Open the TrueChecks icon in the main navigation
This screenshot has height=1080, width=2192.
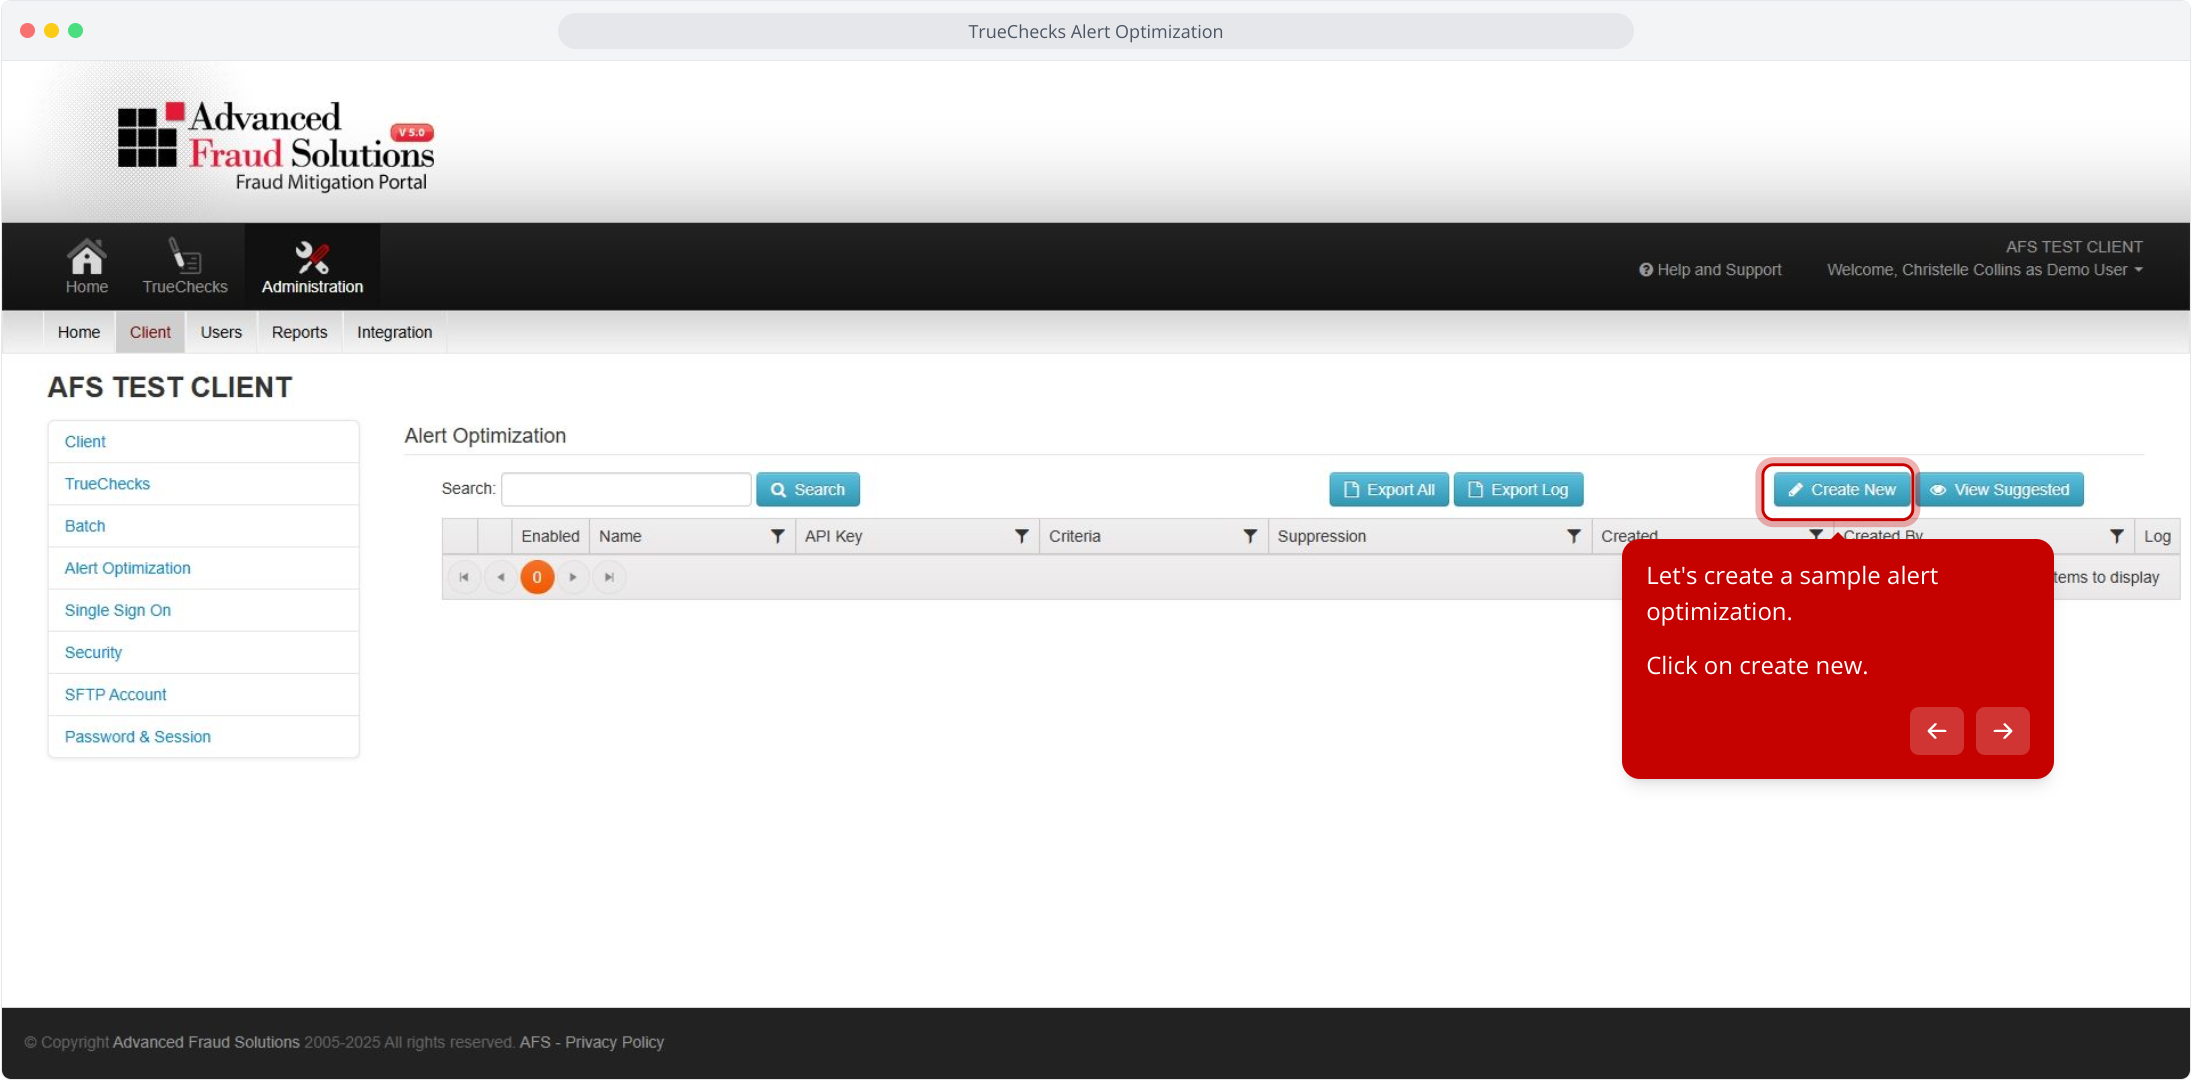coord(185,266)
